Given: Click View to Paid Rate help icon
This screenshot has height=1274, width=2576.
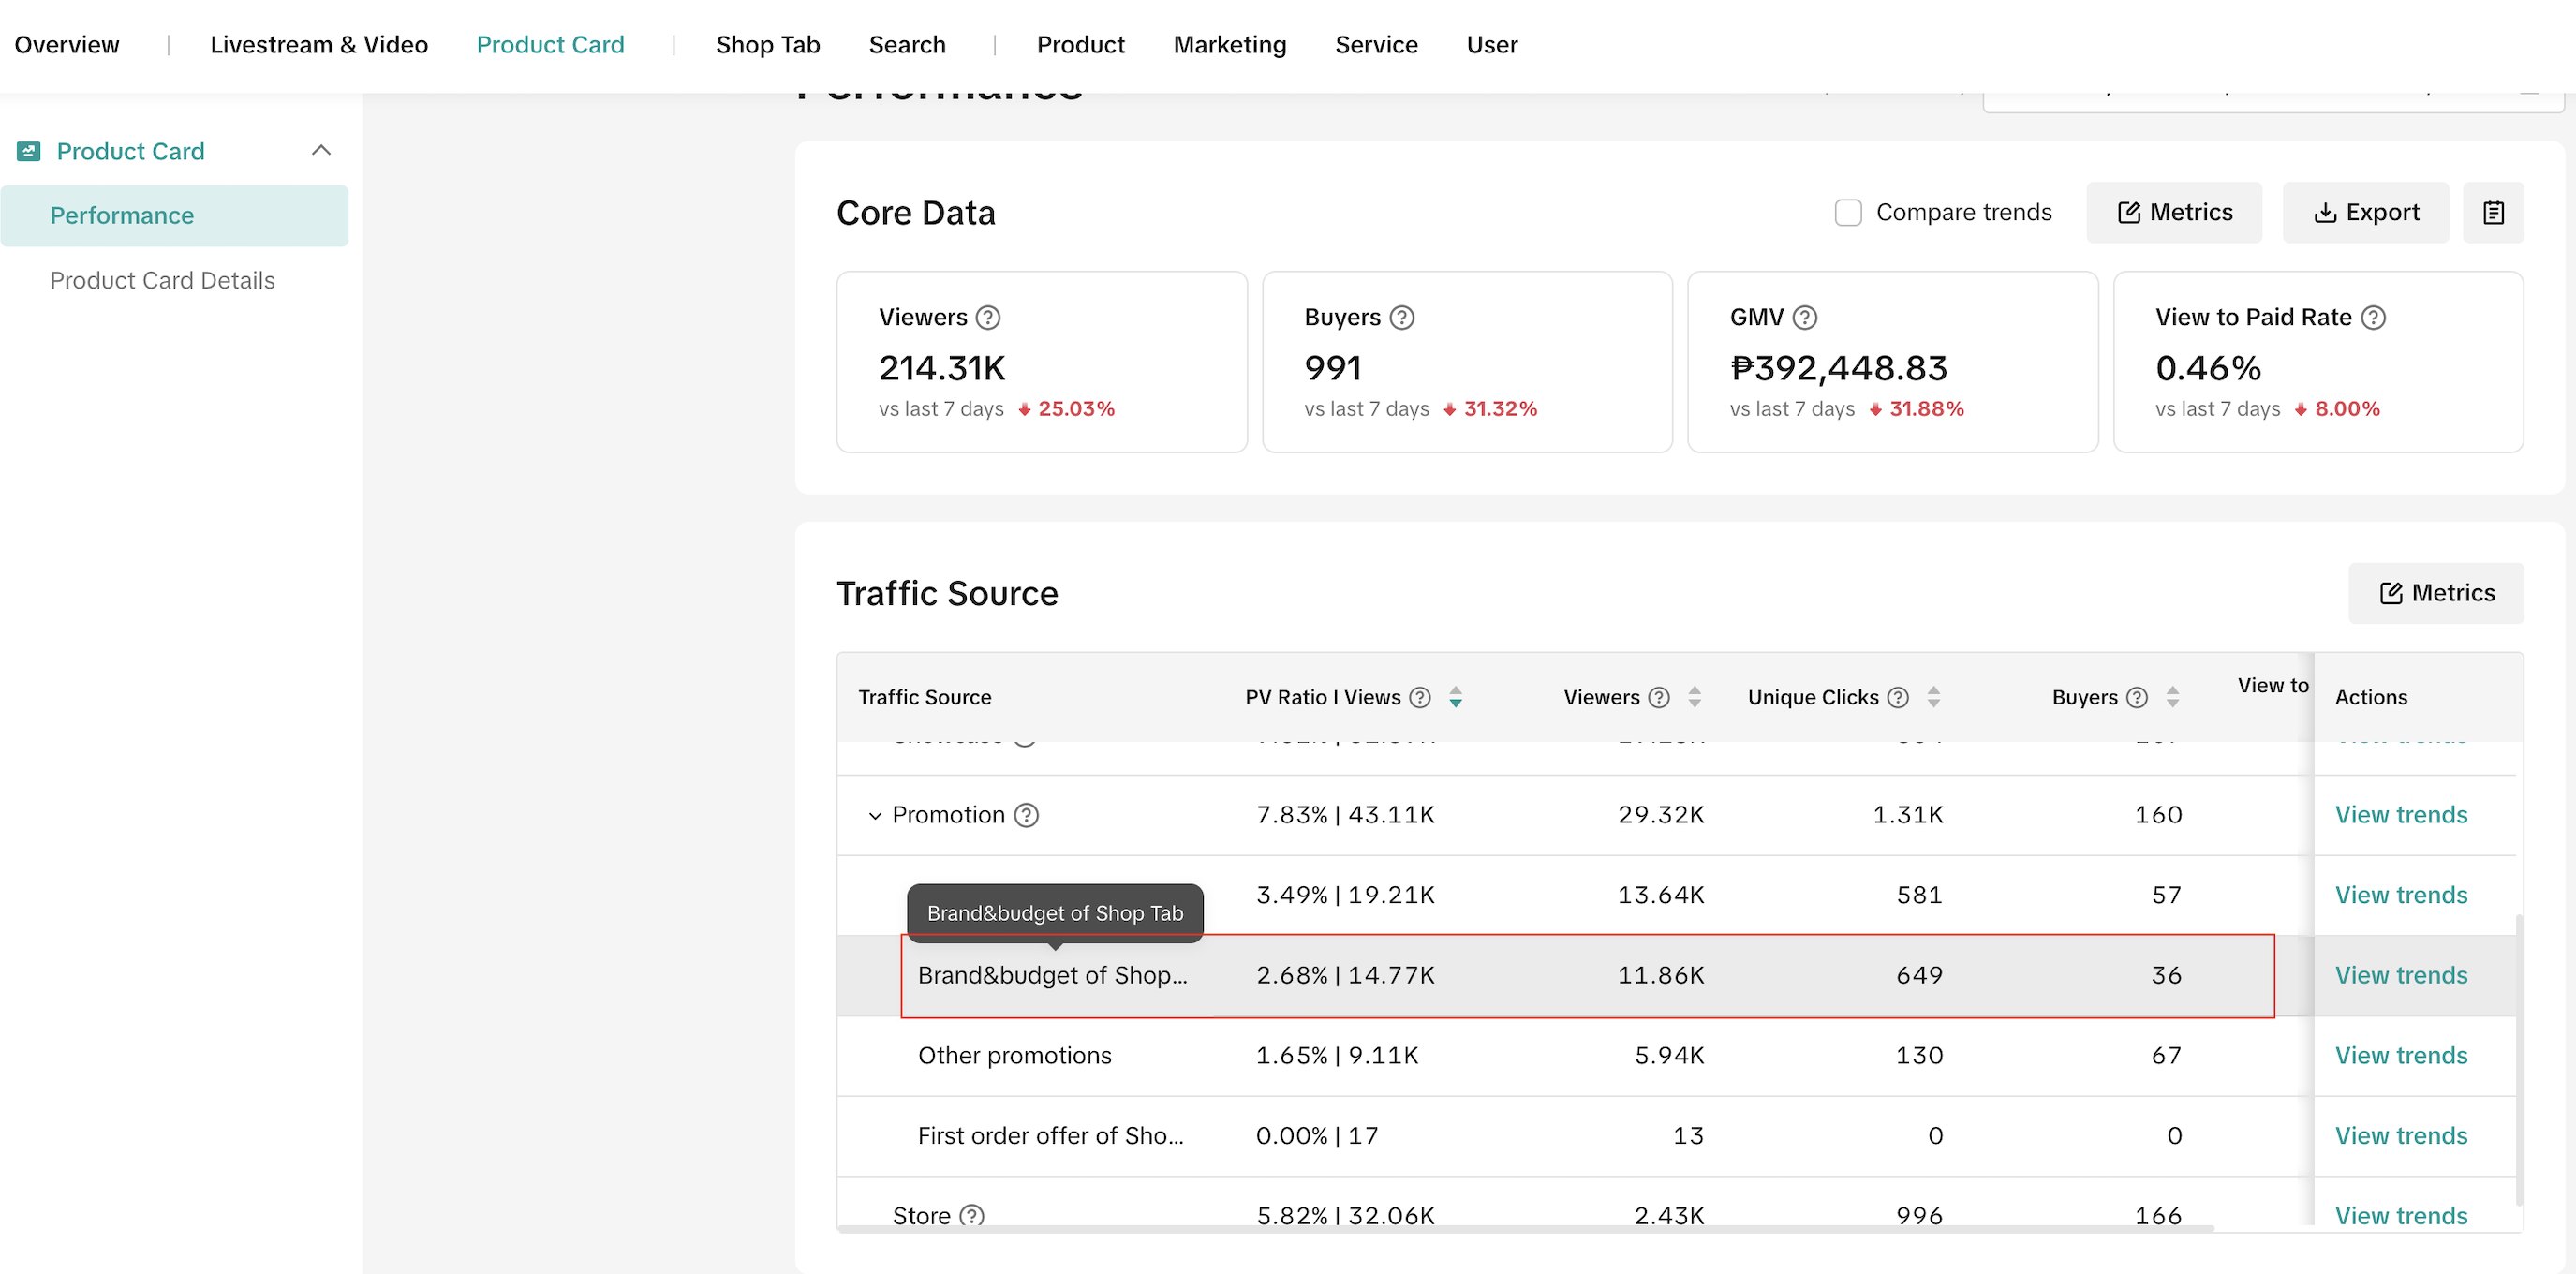Looking at the screenshot, I should (x=2373, y=317).
